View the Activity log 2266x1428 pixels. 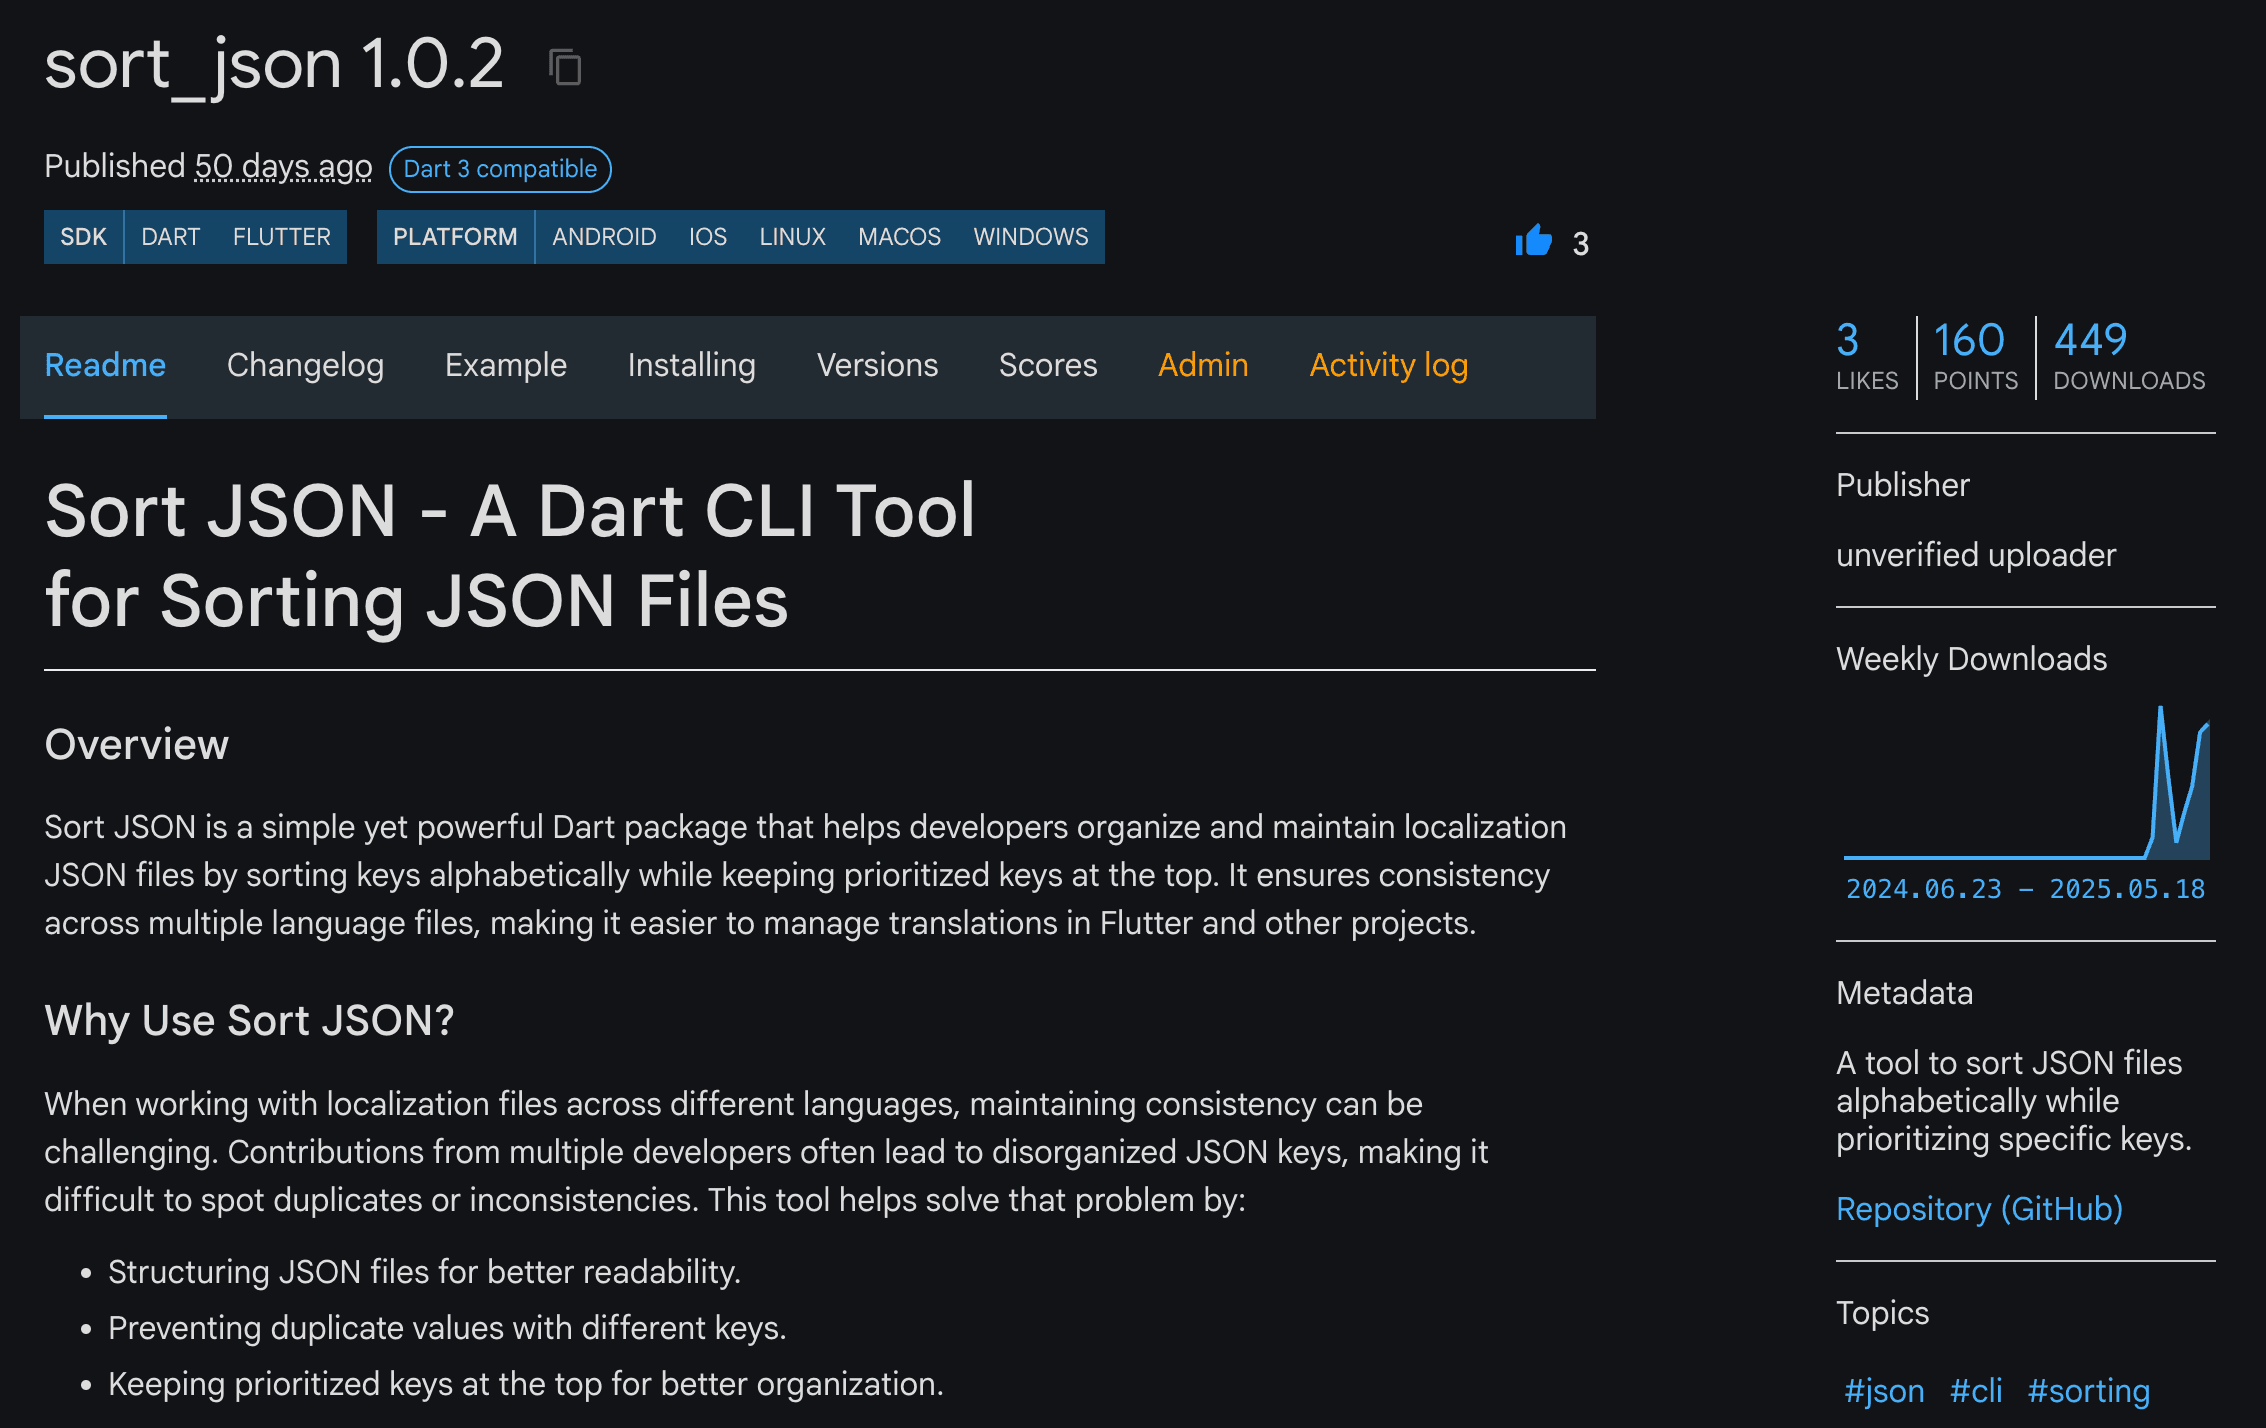(1388, 366)
